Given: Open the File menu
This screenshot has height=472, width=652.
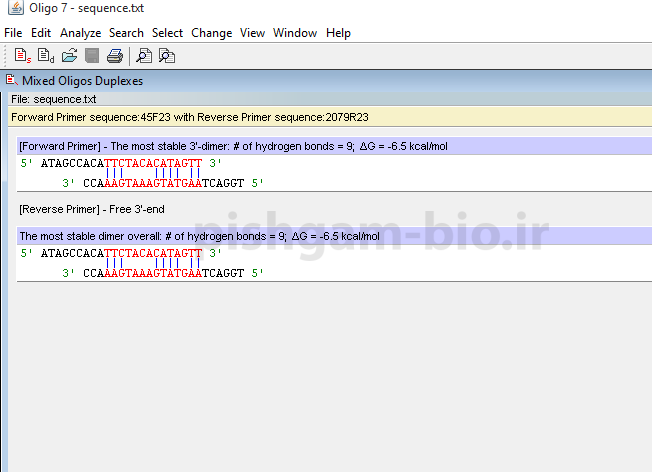Looking at the screenshot, I should click(13, 33).
